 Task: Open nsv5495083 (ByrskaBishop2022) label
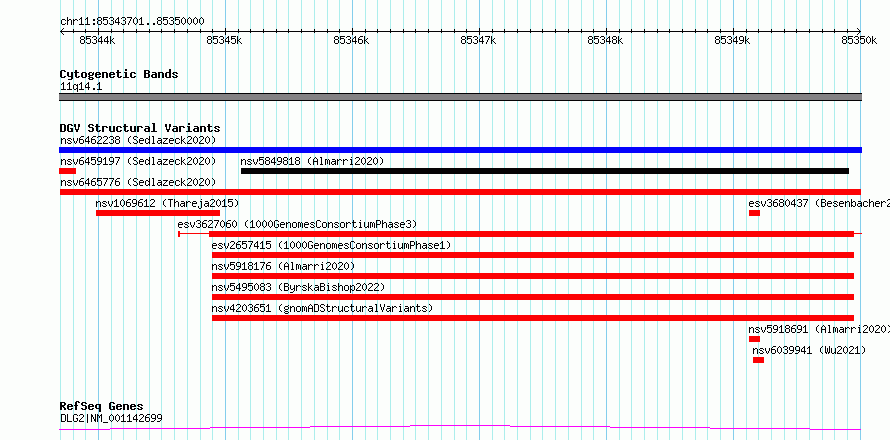click(x=298, y=287)
